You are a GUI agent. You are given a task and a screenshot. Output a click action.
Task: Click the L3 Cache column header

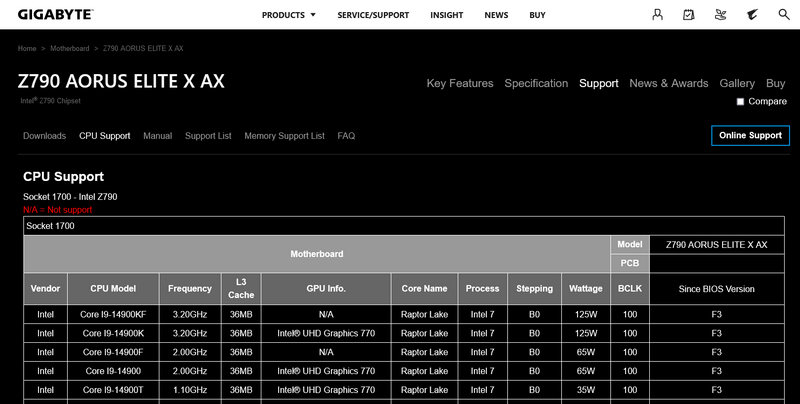pyautogui.click(x=241, y=289)
